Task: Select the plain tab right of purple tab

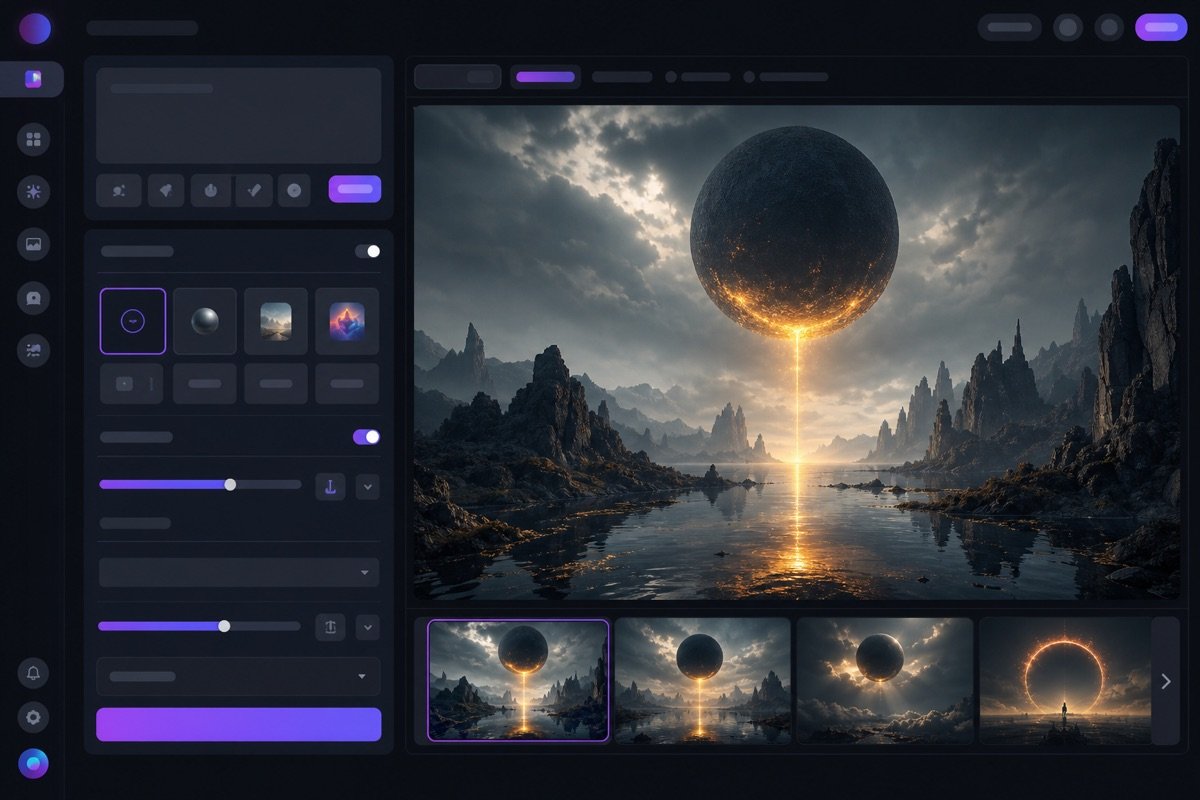Action: [x=622, y=77]
